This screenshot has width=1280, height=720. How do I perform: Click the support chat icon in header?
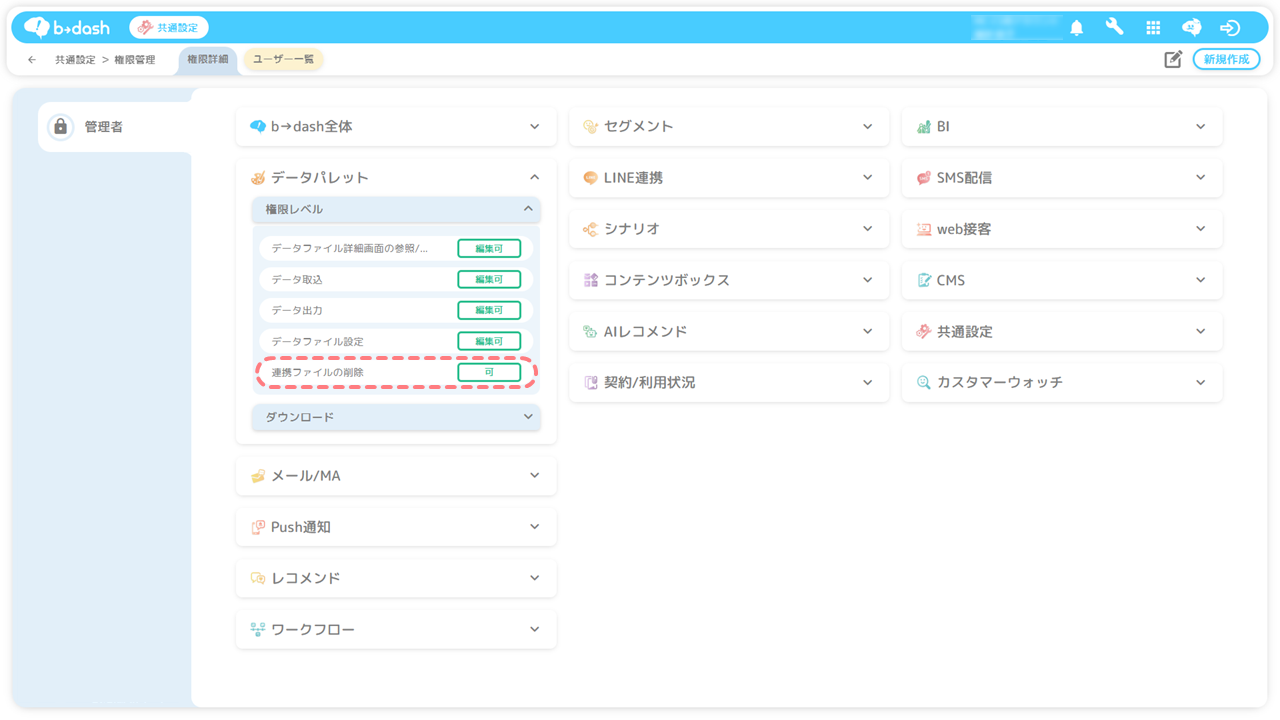click(x=1191, y=28)
